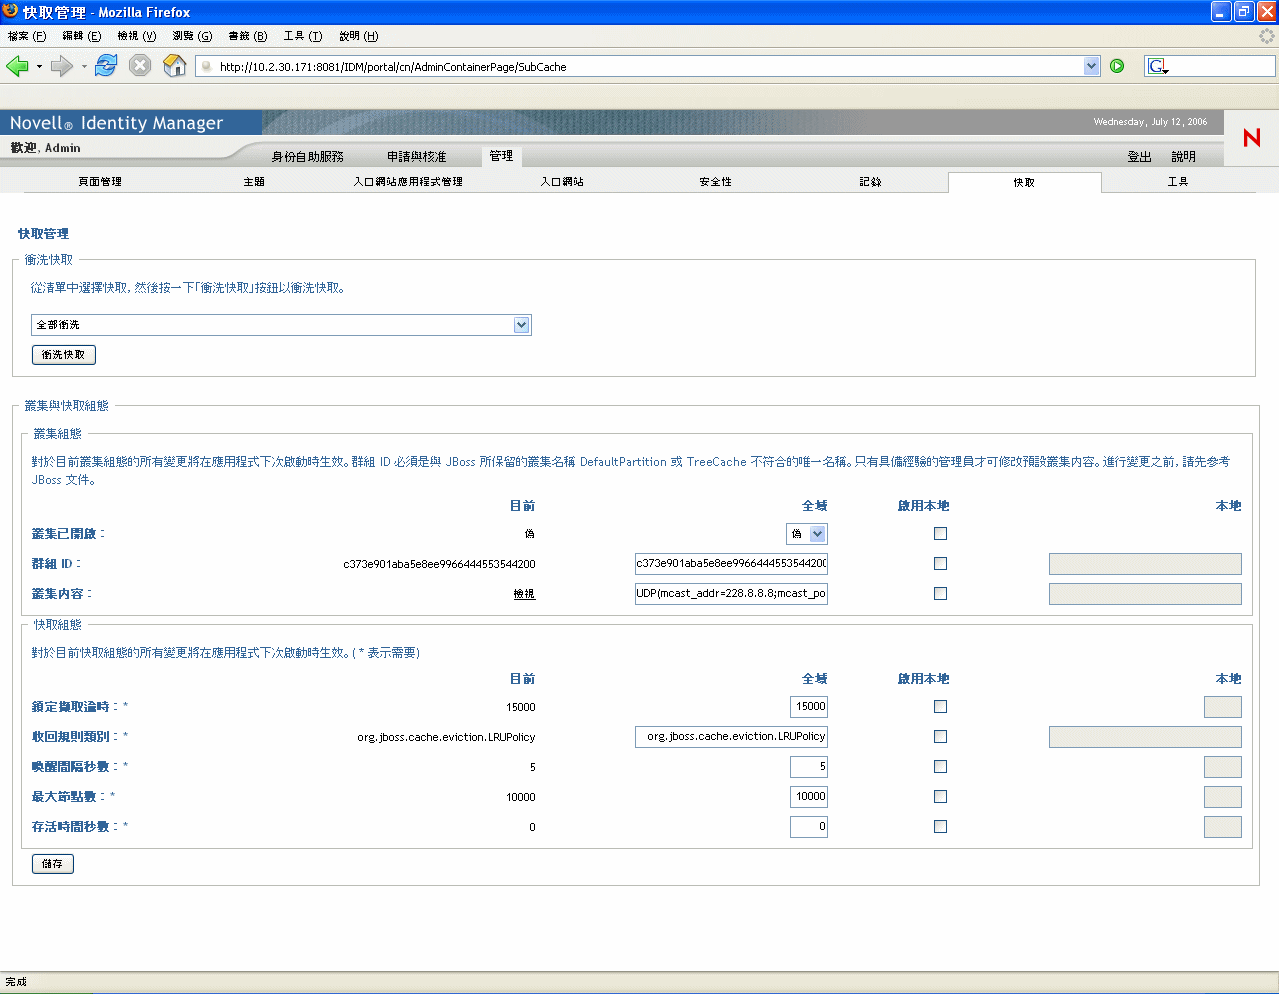Click the 說明 help link in header
Image resolution: width=1279 pixels, height=994 pixels.
point(1184,157)
